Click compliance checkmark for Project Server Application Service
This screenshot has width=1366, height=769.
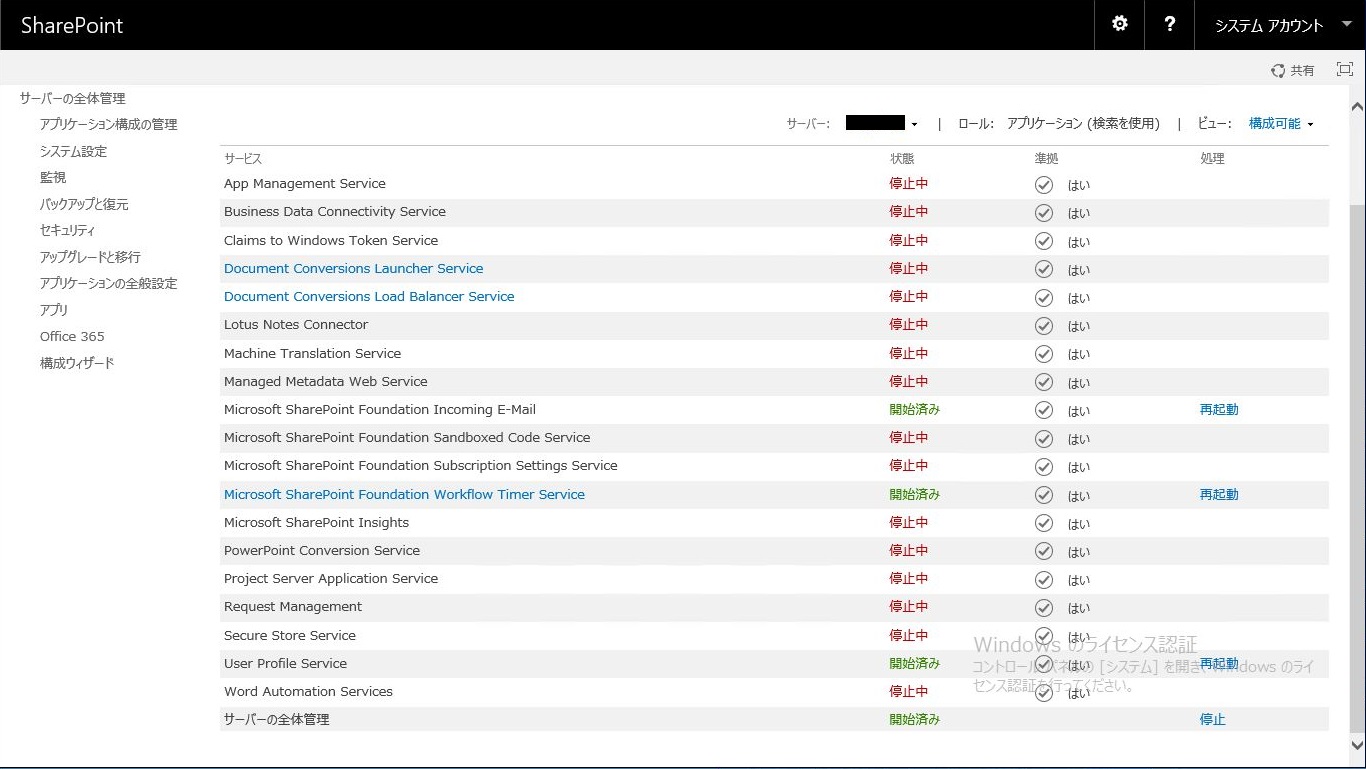[x=1044, y=579]
